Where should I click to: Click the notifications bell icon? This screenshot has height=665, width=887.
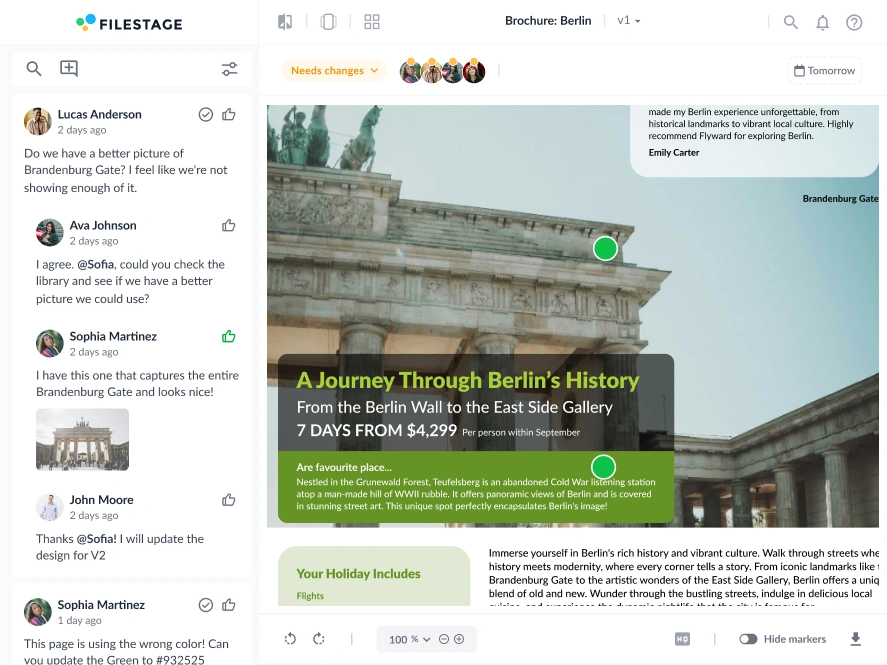coord(822,22)
